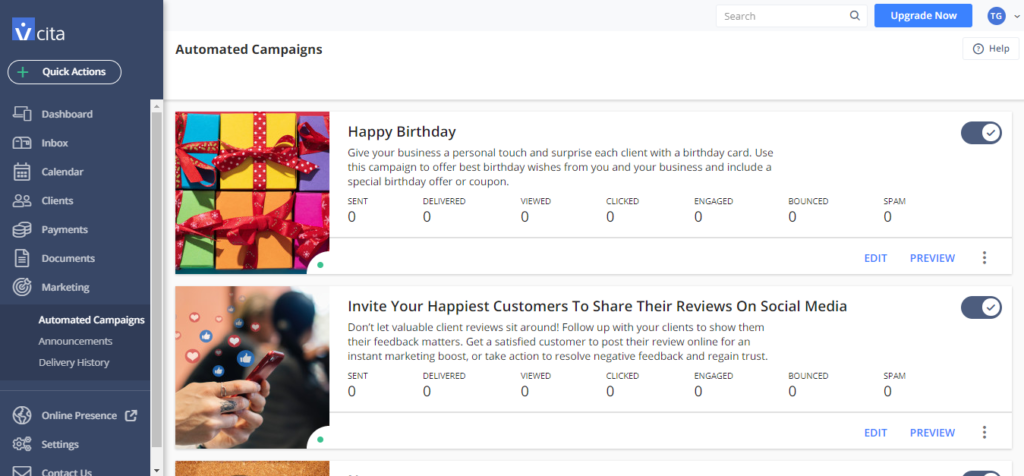Viewport: 1024px width, 476px height.
Task: Select the Automated Campaigns submenu item
Action: pos(91,320)
